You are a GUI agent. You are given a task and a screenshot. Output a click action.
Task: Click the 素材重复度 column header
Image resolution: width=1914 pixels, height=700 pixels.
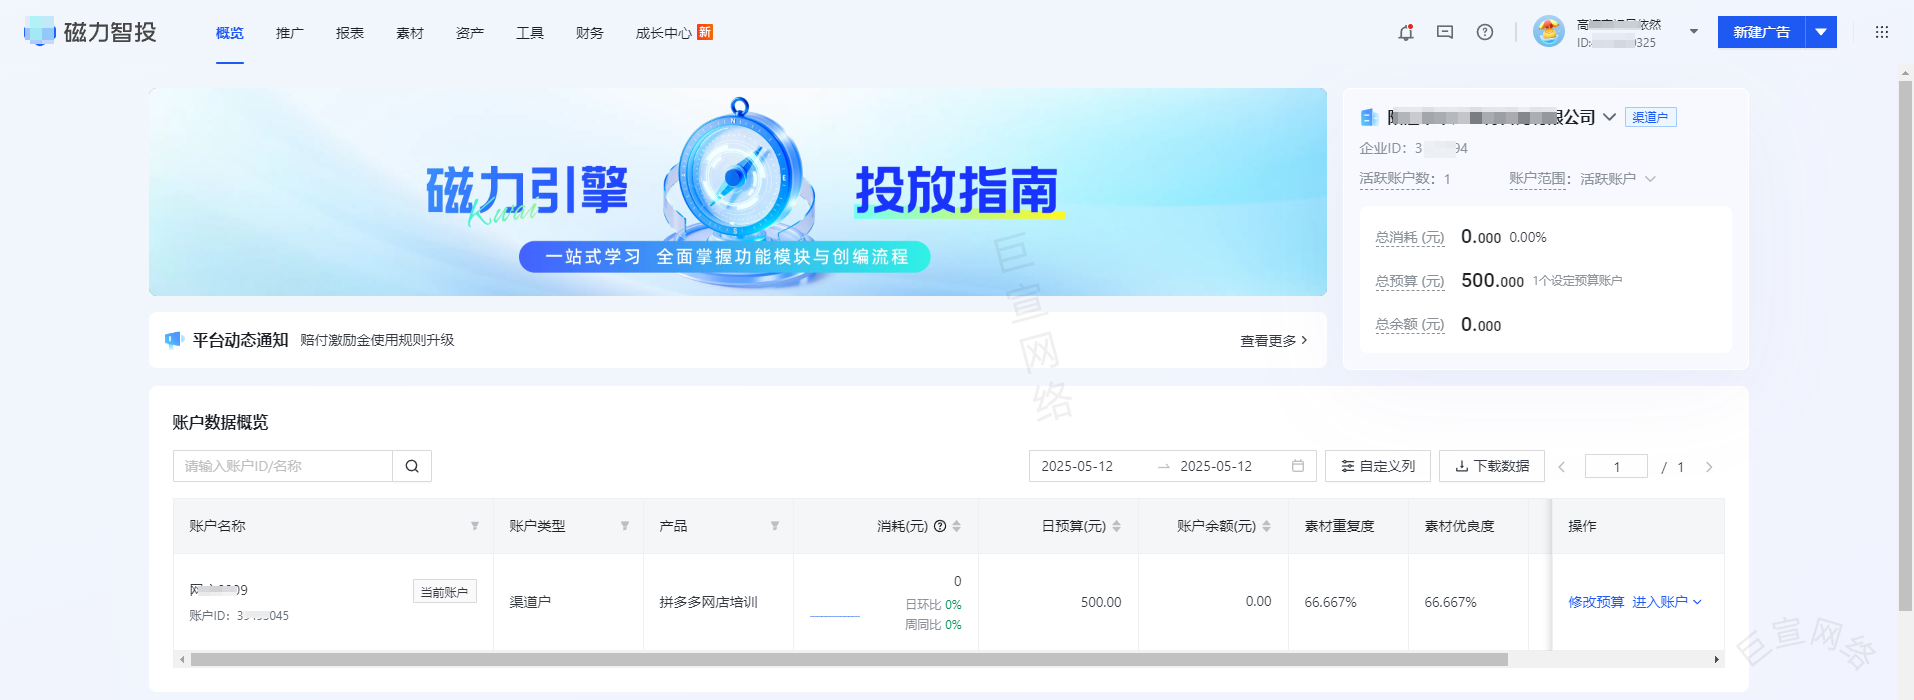coord(1340,526)
